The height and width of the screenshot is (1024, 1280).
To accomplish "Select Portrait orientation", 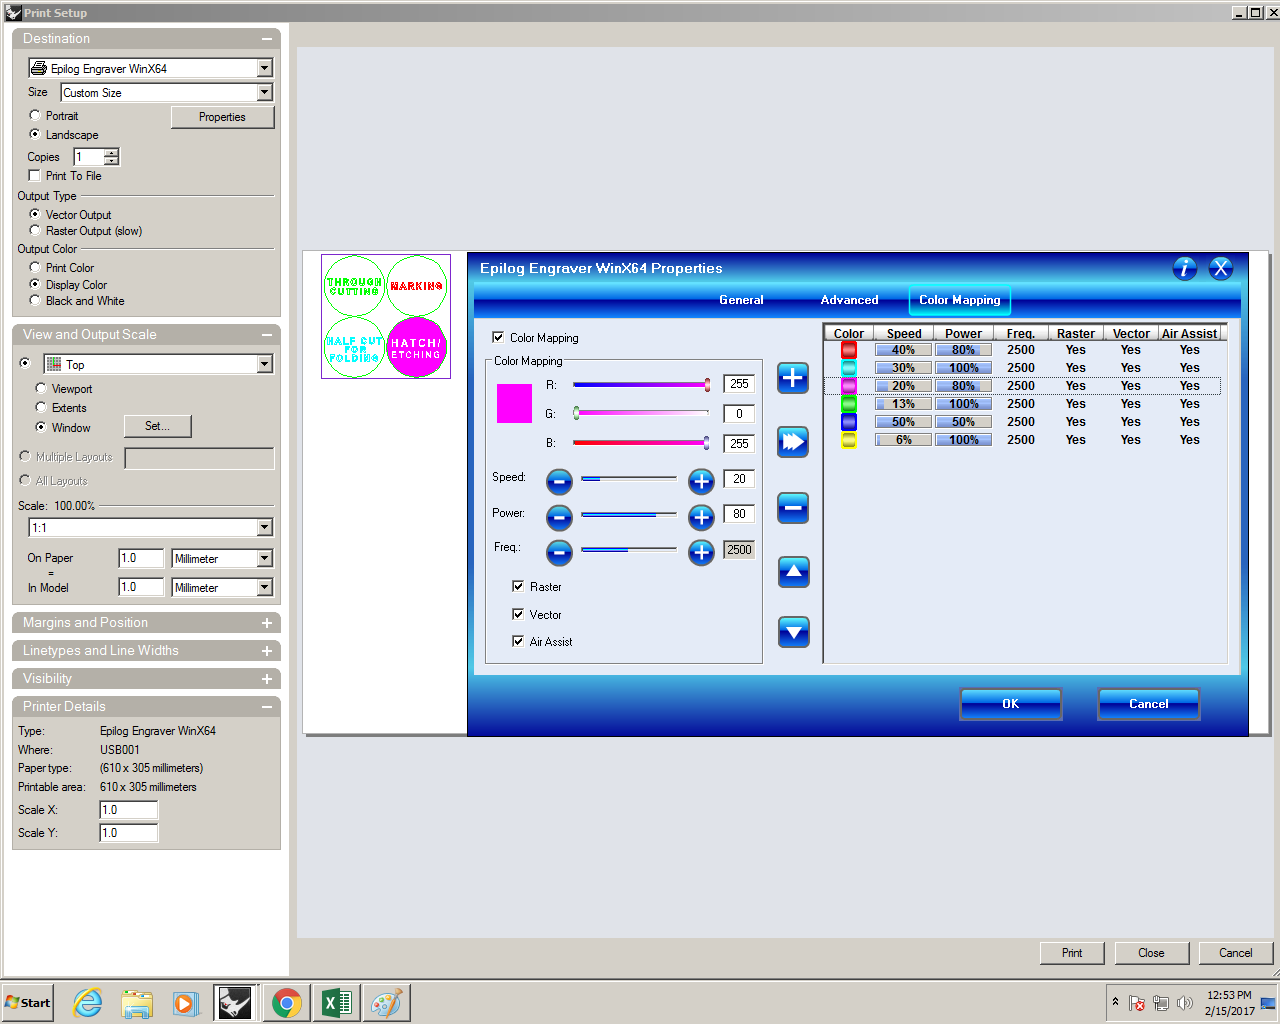I will click(35, 116).
